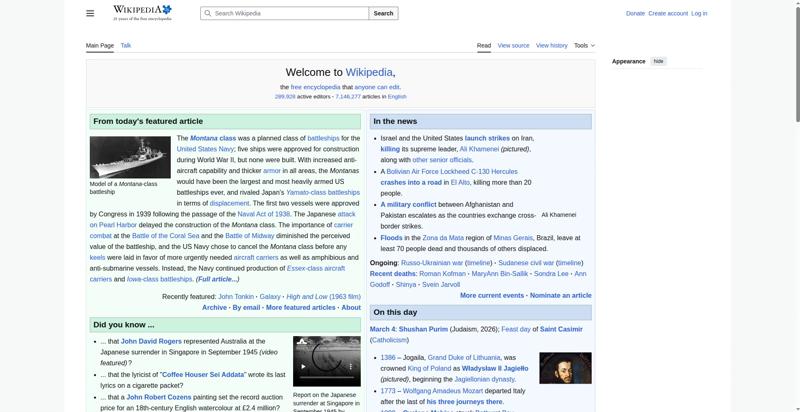The height and width of the screenshot is (412, 800).
Task: Open the Donate link
Action: coord(635,13)
